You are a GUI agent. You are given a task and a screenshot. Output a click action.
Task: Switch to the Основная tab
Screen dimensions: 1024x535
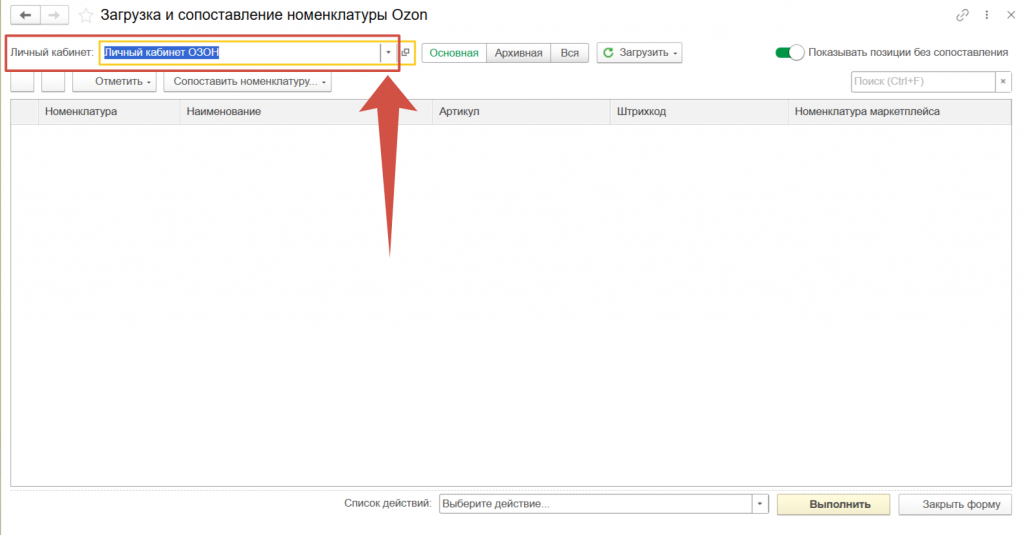click(454, 53)
